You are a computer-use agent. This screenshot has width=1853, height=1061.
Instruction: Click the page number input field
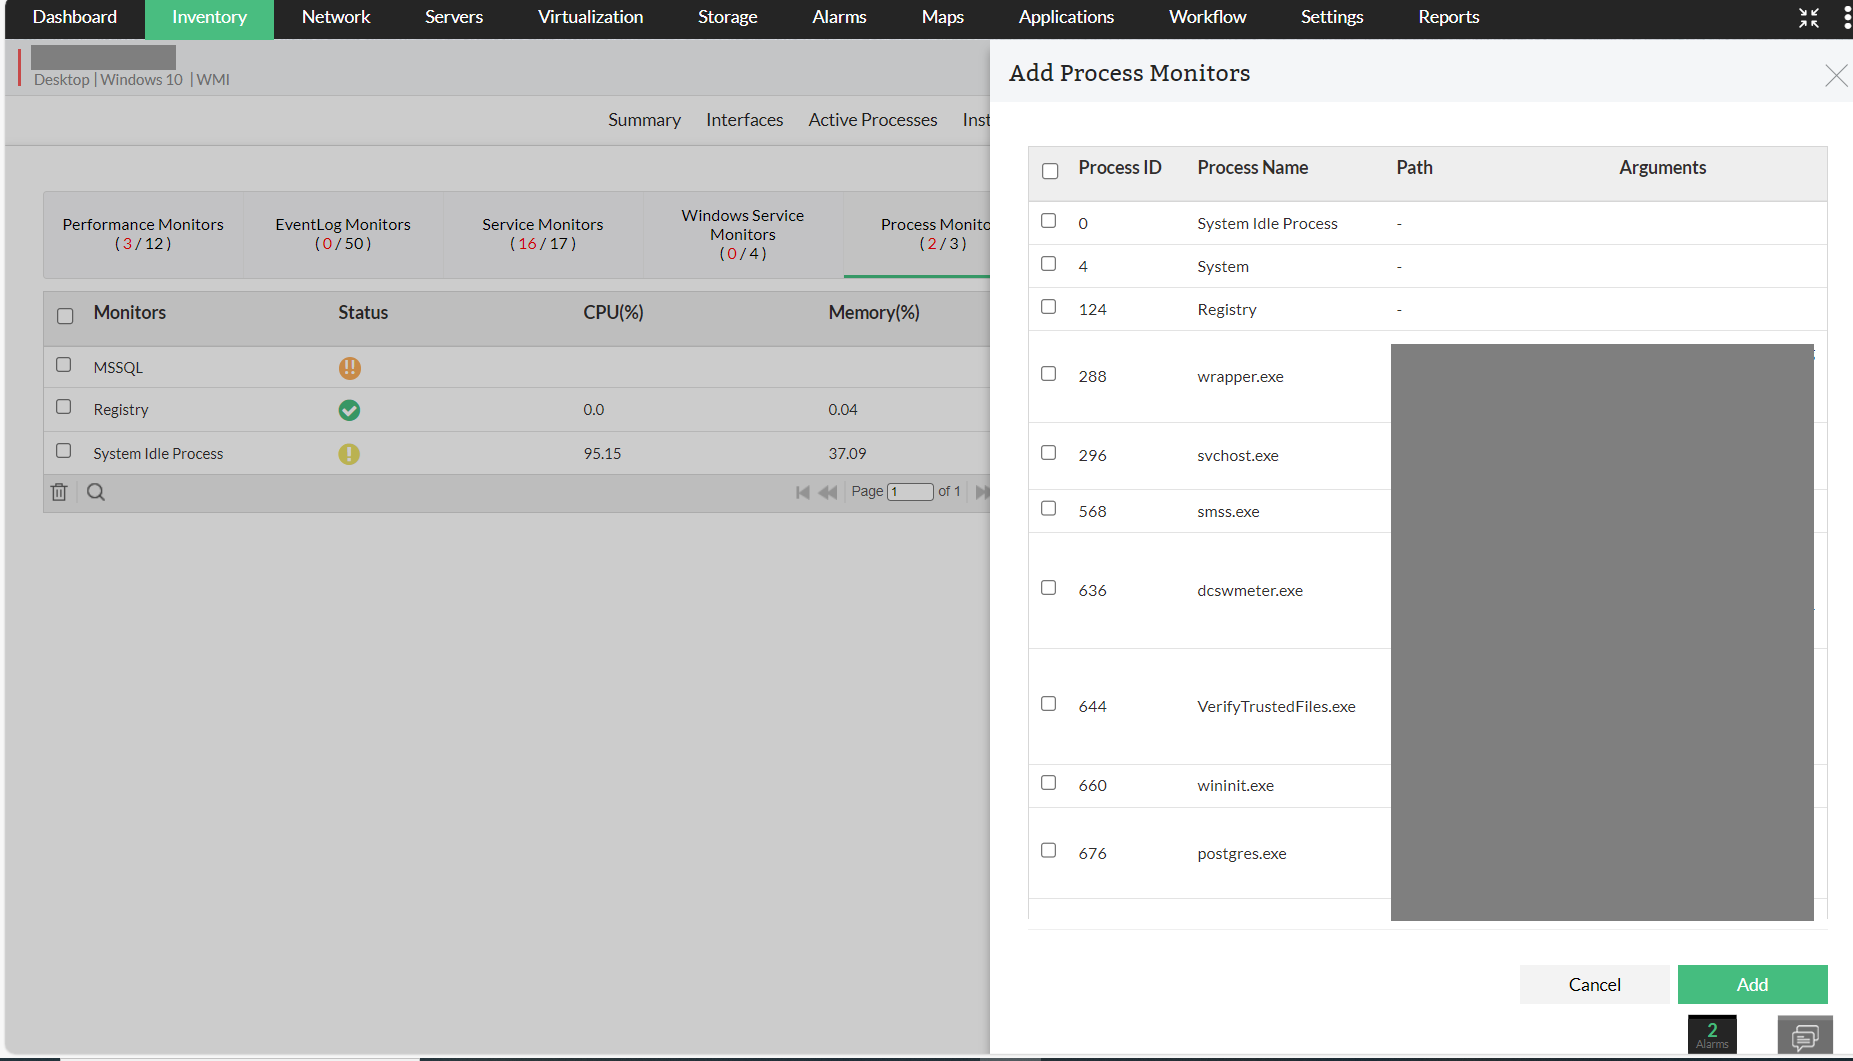tap(910, 491)
